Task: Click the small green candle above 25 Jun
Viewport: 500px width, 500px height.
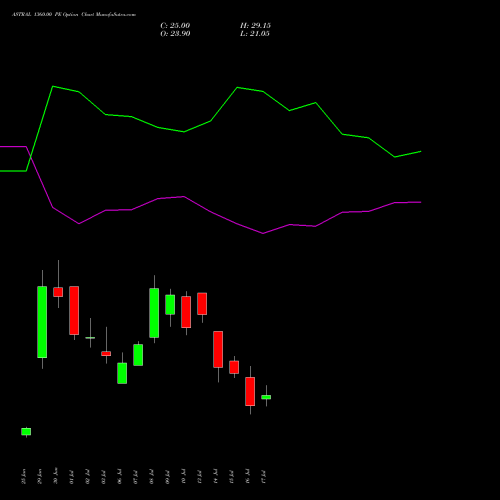Action: pyautogui.click(x=26, y=432)
